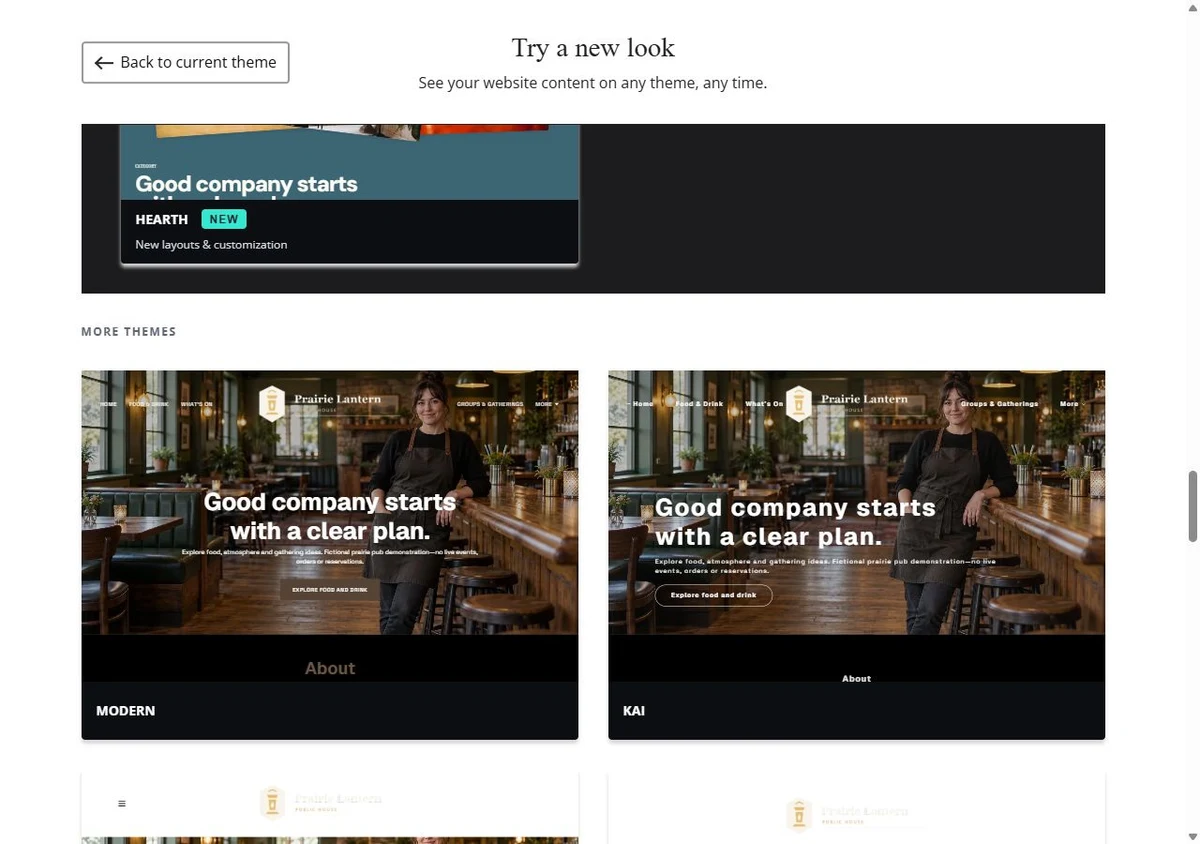Screen dimensions: 1200x844
Task: Click Home in Kai preview nav
Action: pos(643,404)
